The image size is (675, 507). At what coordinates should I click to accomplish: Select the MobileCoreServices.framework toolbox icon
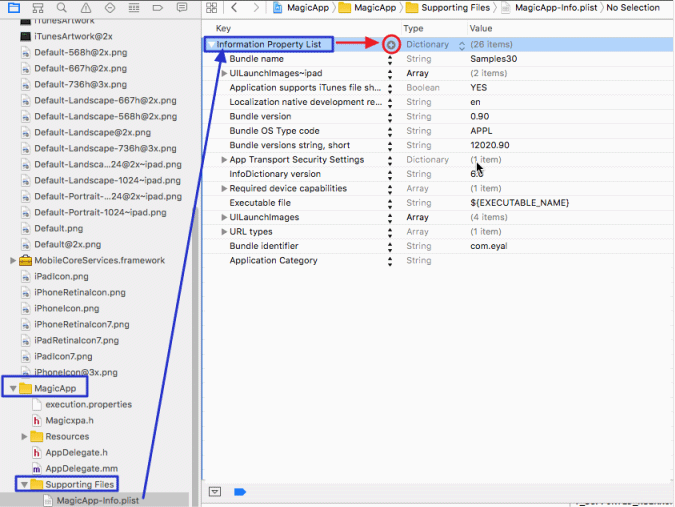tap(26, 260)
